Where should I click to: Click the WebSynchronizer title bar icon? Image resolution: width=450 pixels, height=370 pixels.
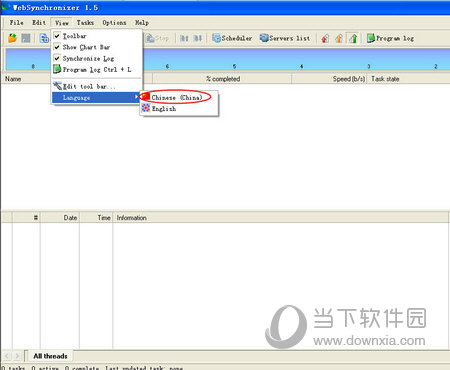(x=6, y=7)
